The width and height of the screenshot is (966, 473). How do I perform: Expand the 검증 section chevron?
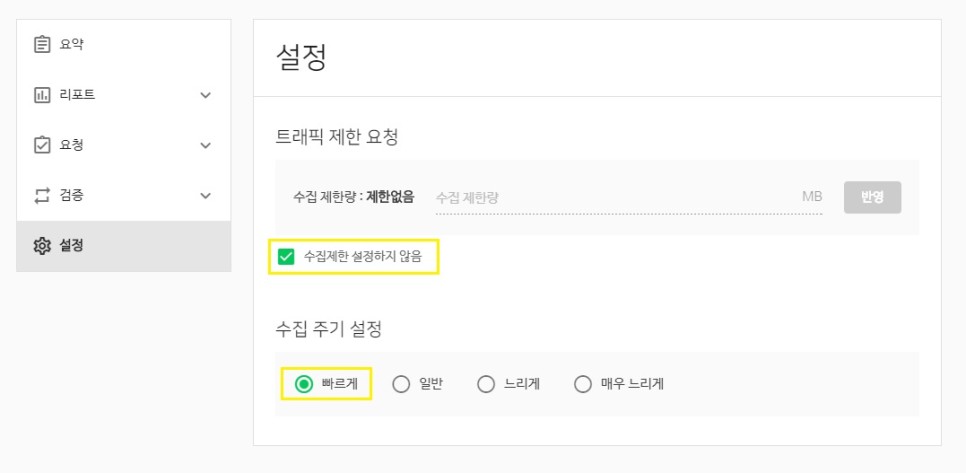pyautogui.click(x=206, y=195)
